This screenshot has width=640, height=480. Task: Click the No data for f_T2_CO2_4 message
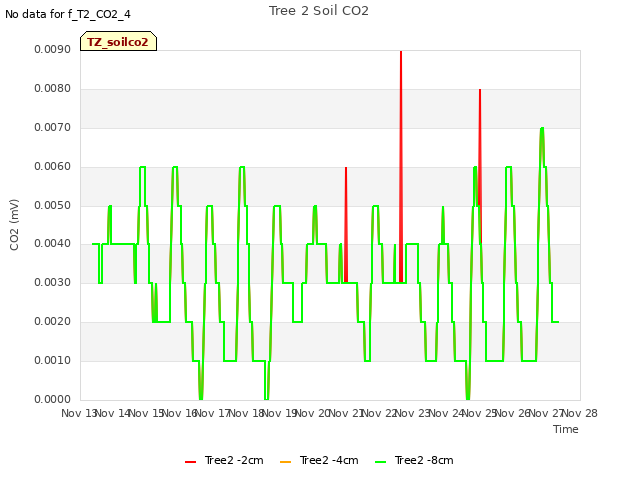point(68,14)
